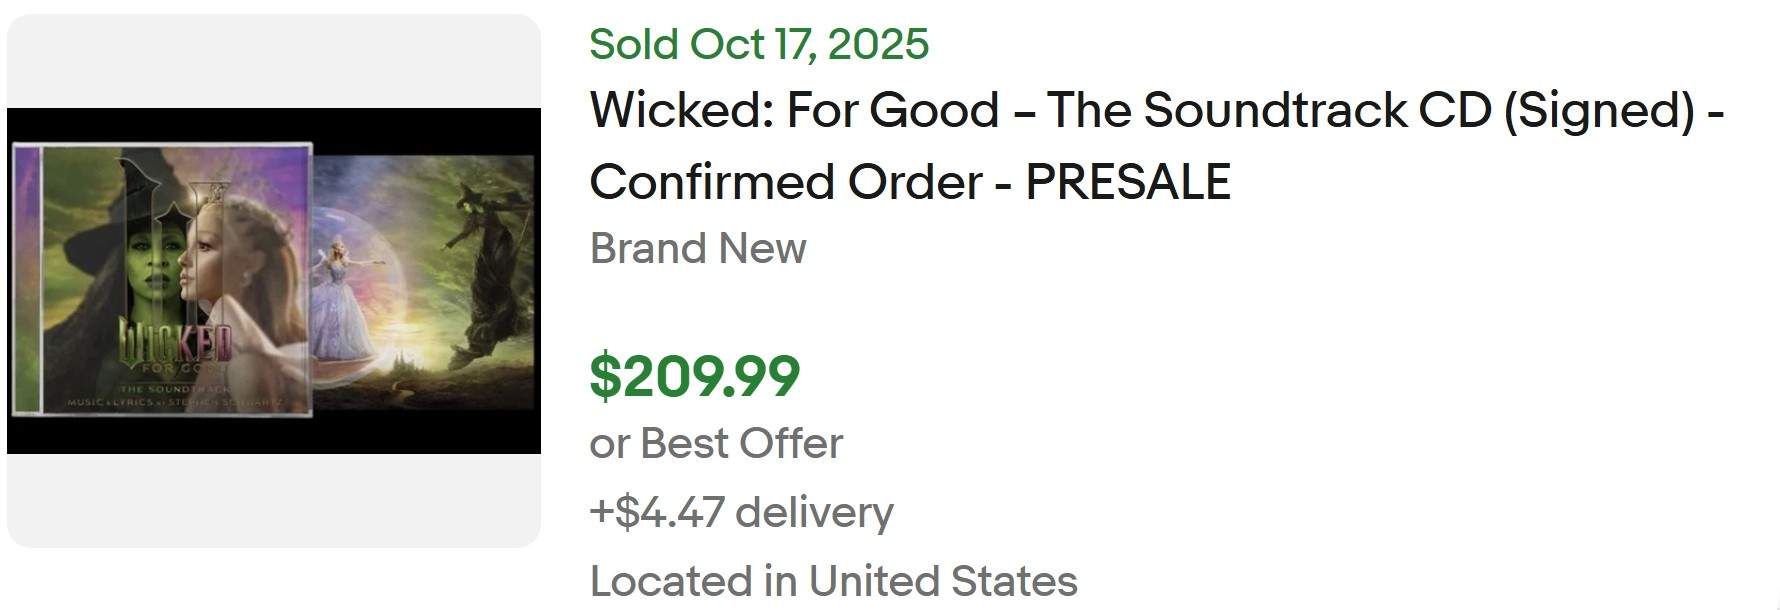Open the Wicked soundtrack listing thumbnail
1780x610 pixels.
click(x=273, y=281)
